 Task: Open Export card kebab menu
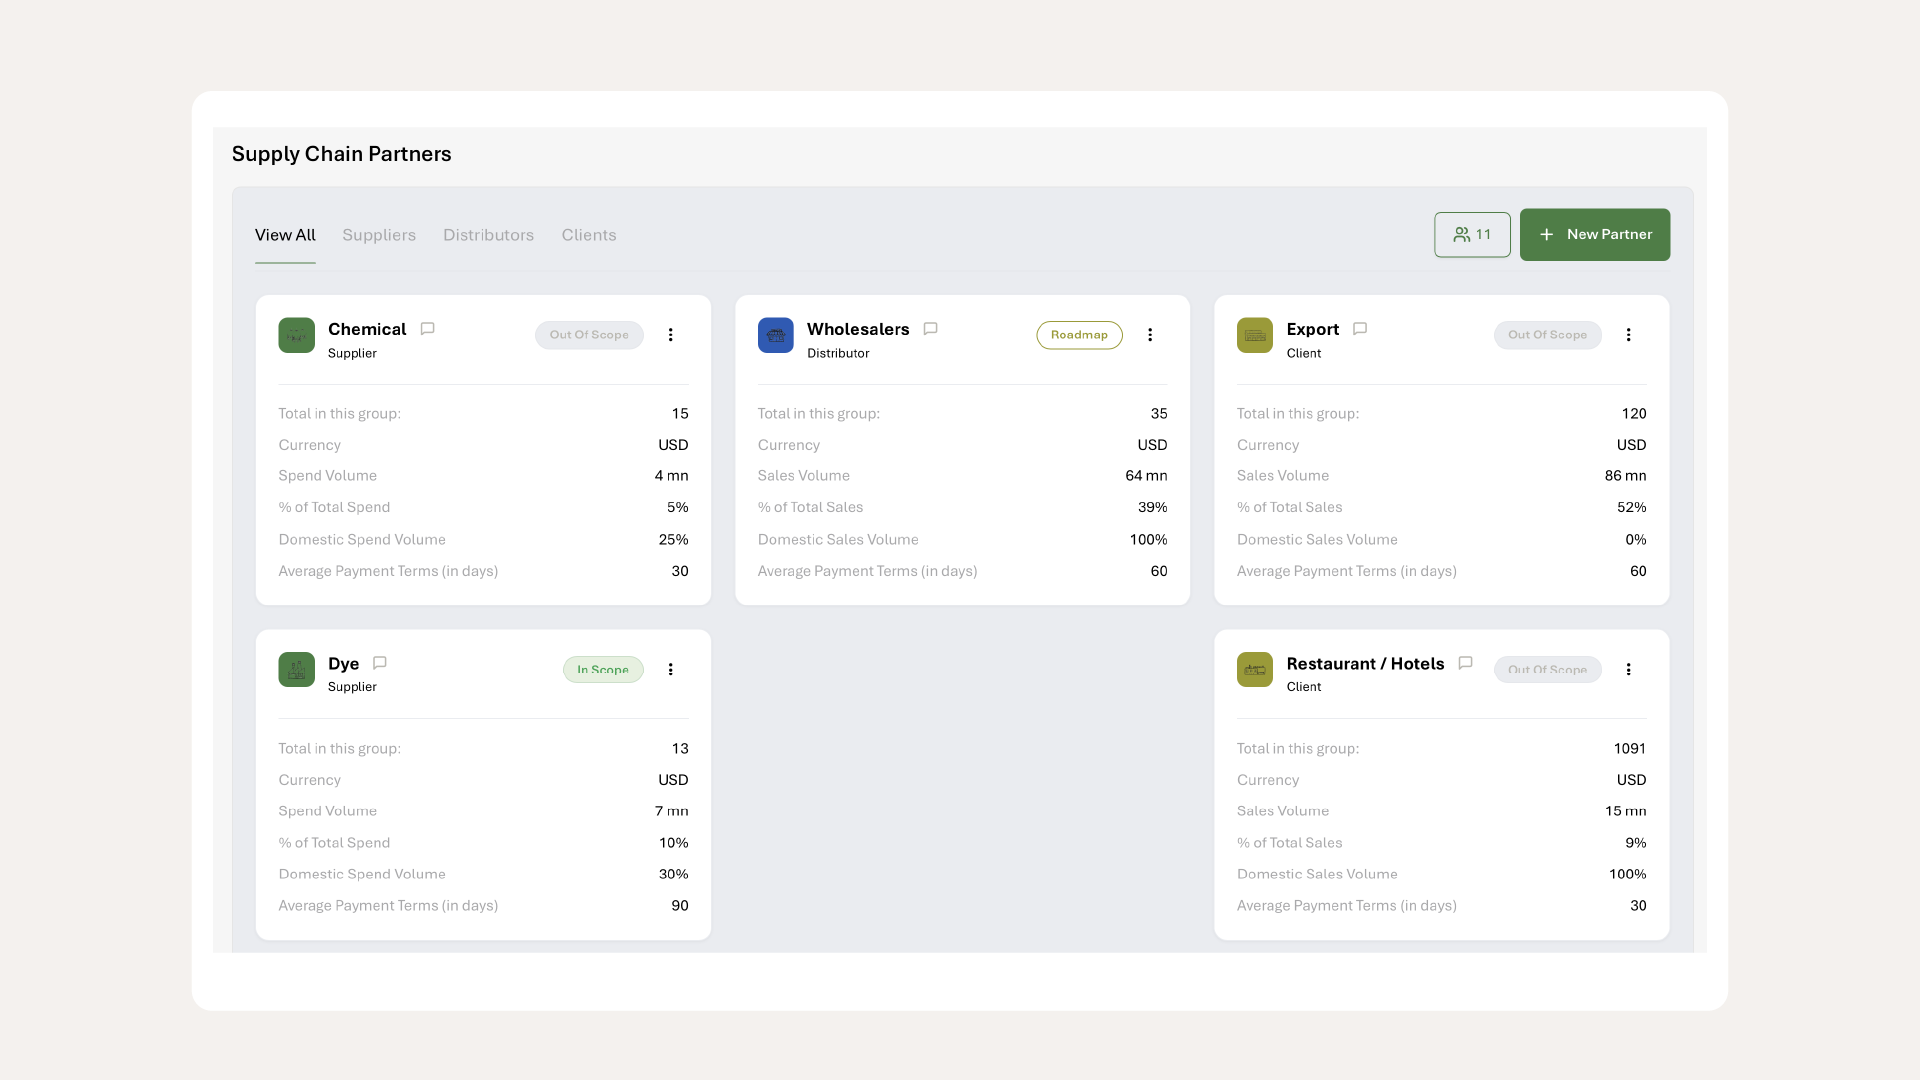1628,335
